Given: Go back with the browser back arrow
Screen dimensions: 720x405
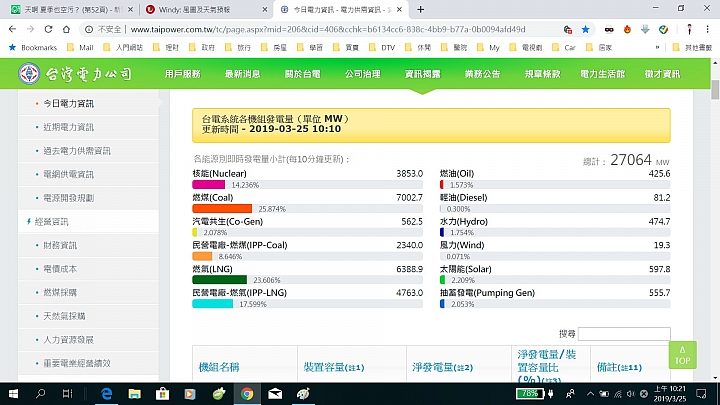Looking at the screenshot, I should click(12, 29).
